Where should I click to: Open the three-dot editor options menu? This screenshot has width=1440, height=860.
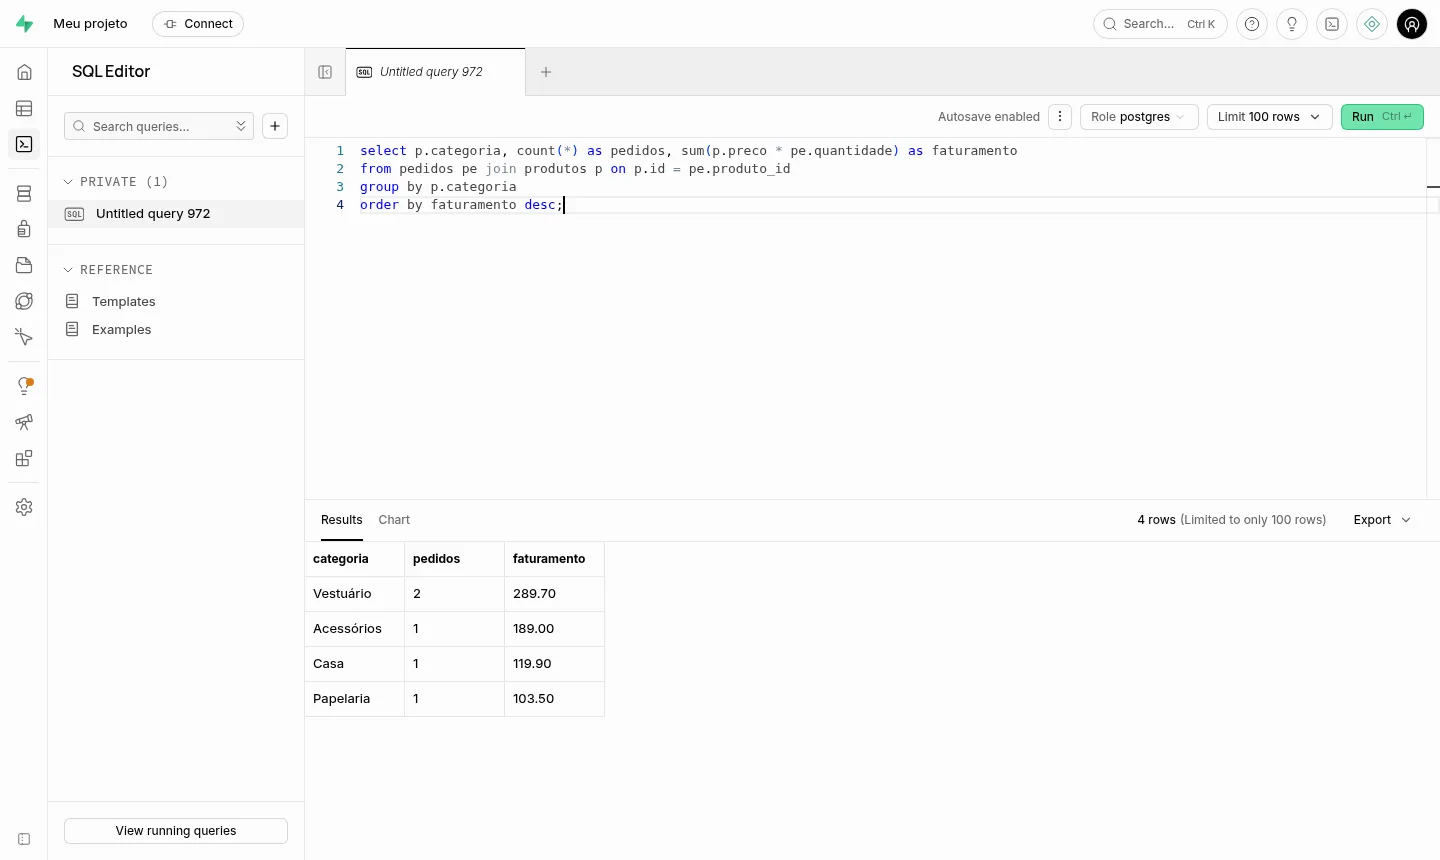click(1060, 117)
